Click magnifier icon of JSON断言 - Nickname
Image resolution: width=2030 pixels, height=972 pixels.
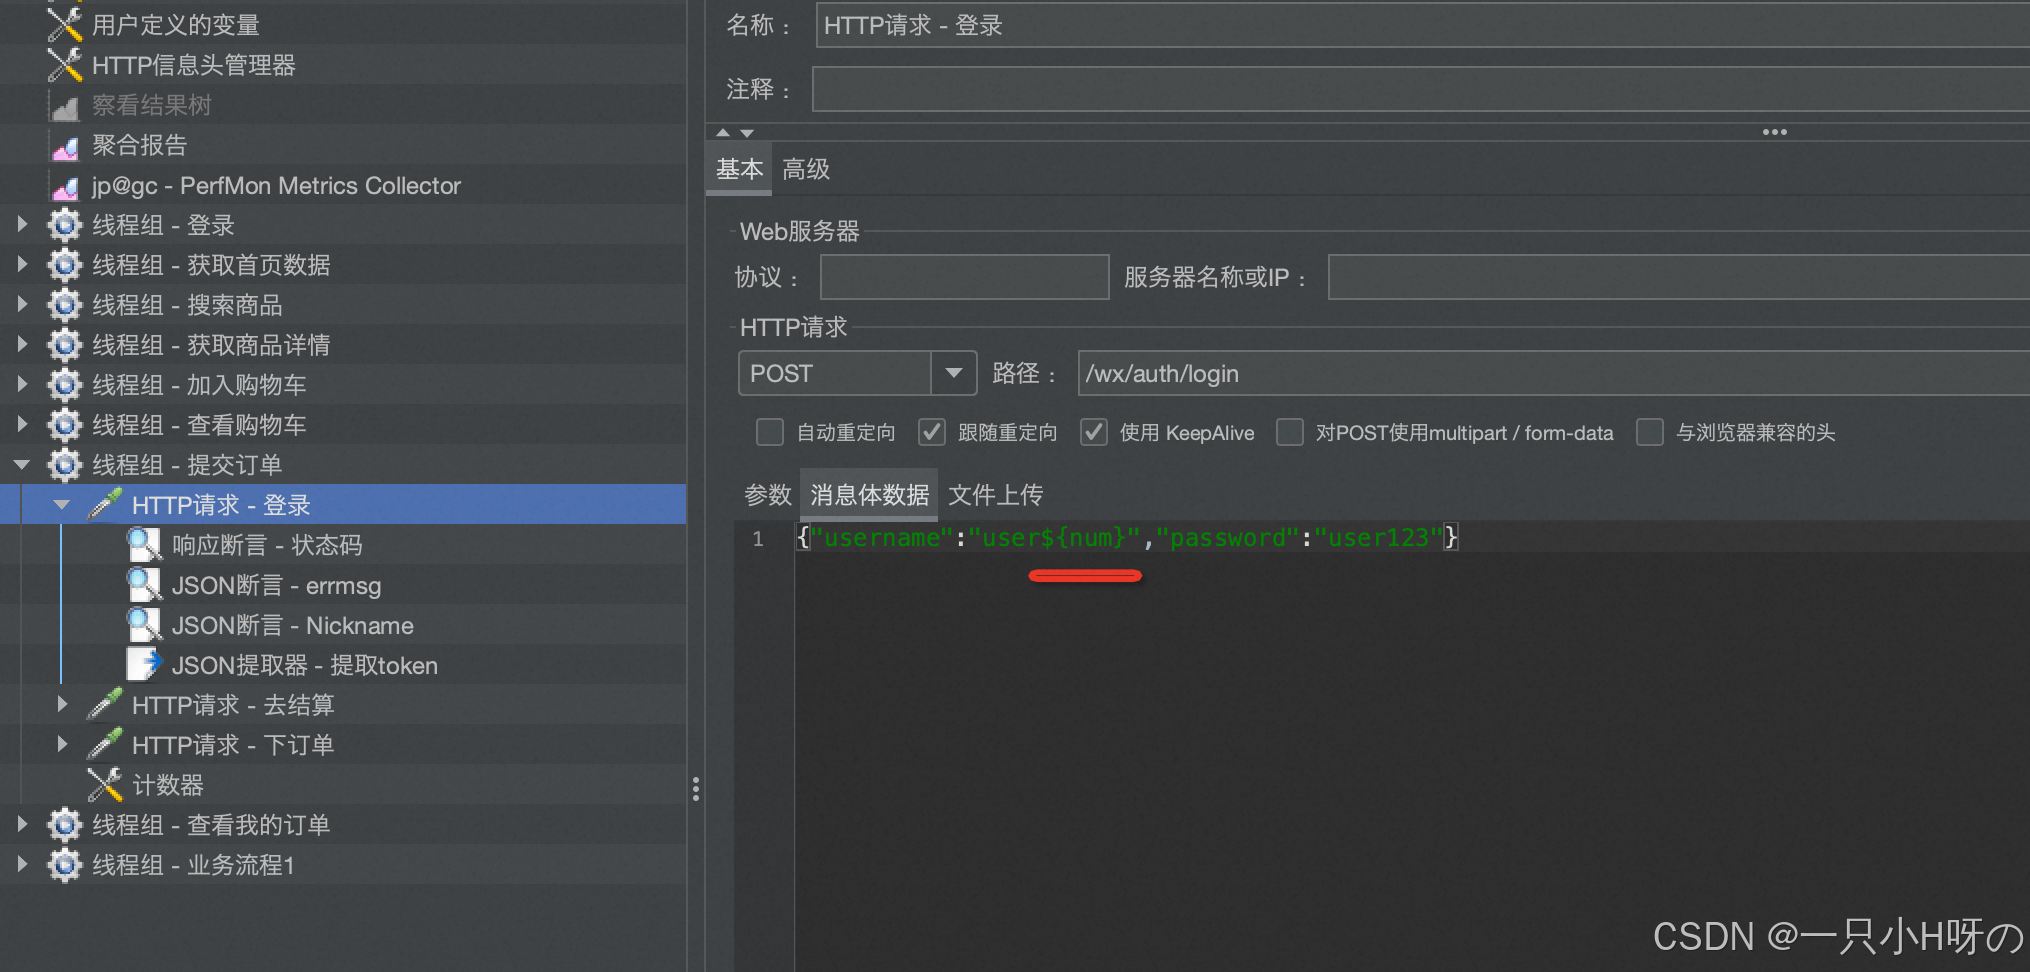(144, 625)
